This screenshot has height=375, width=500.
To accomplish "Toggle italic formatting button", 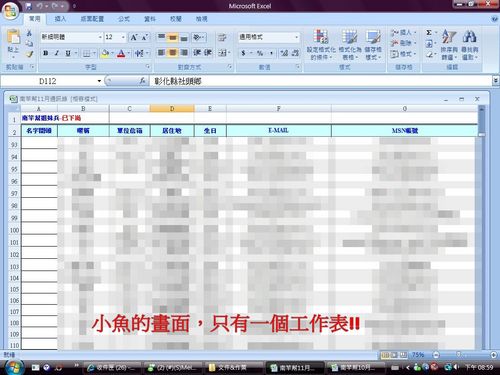I will click(57, 53).
